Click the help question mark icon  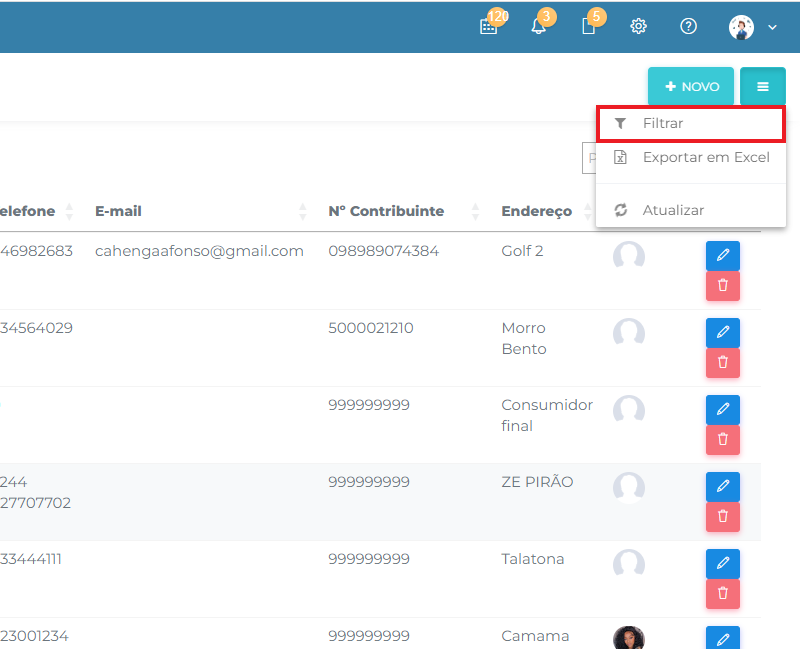coord(688,27)
